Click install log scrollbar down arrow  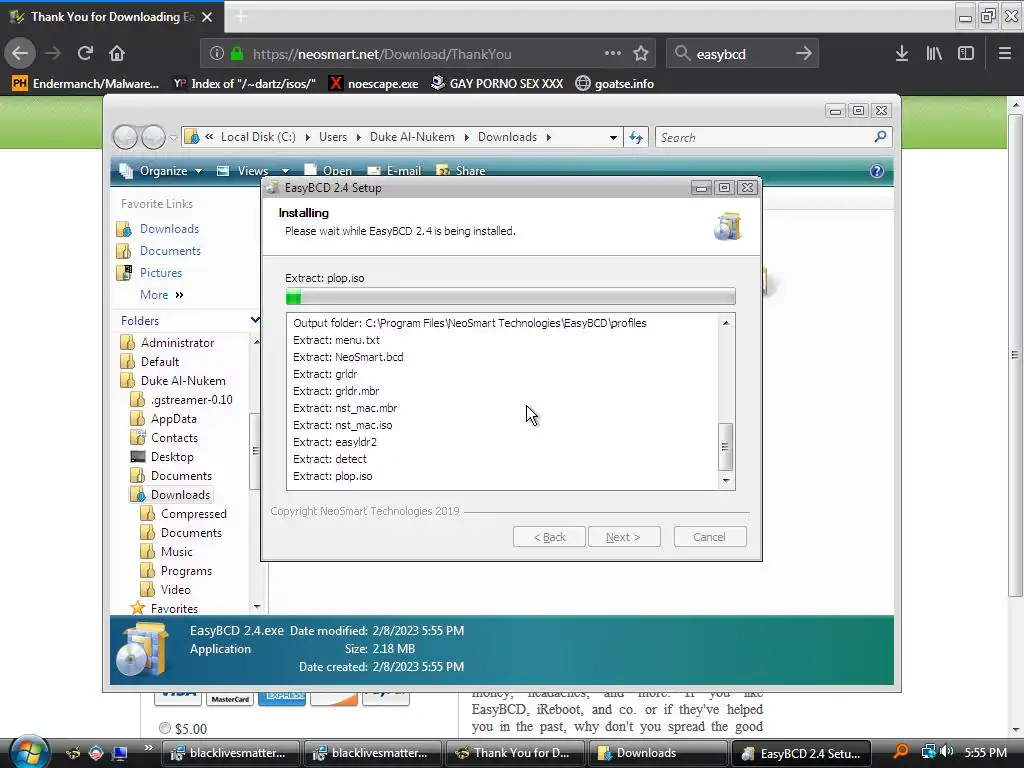(726, 481)
